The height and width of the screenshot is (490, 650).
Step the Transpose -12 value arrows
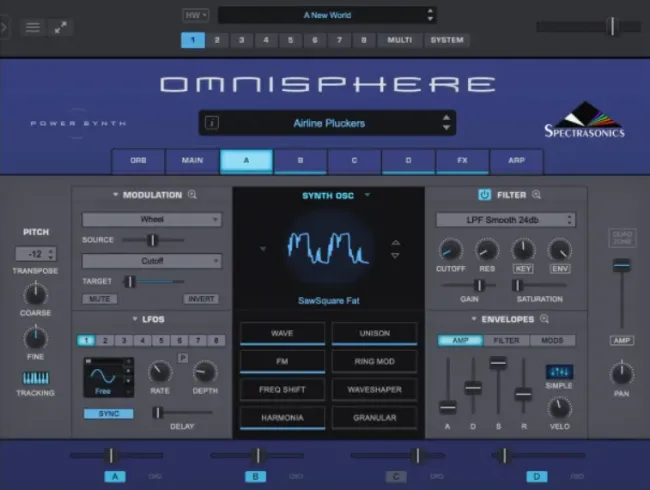coord(51,254)
